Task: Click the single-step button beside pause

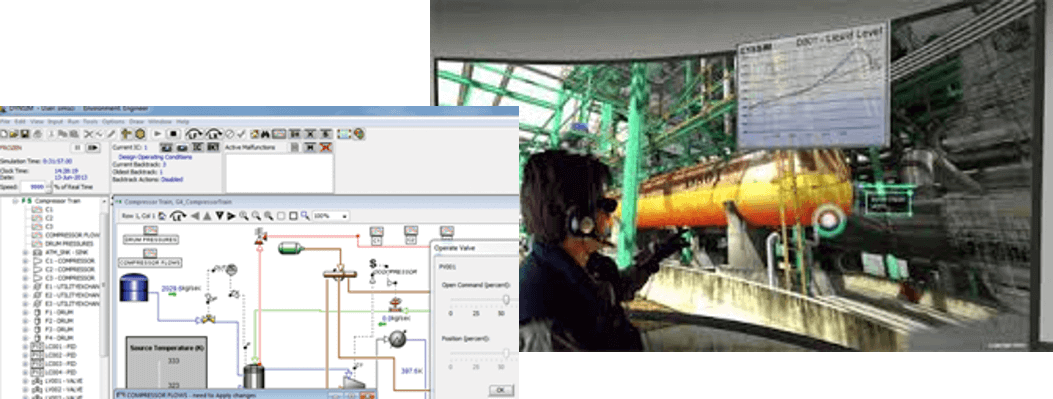Action: (93, 147)
